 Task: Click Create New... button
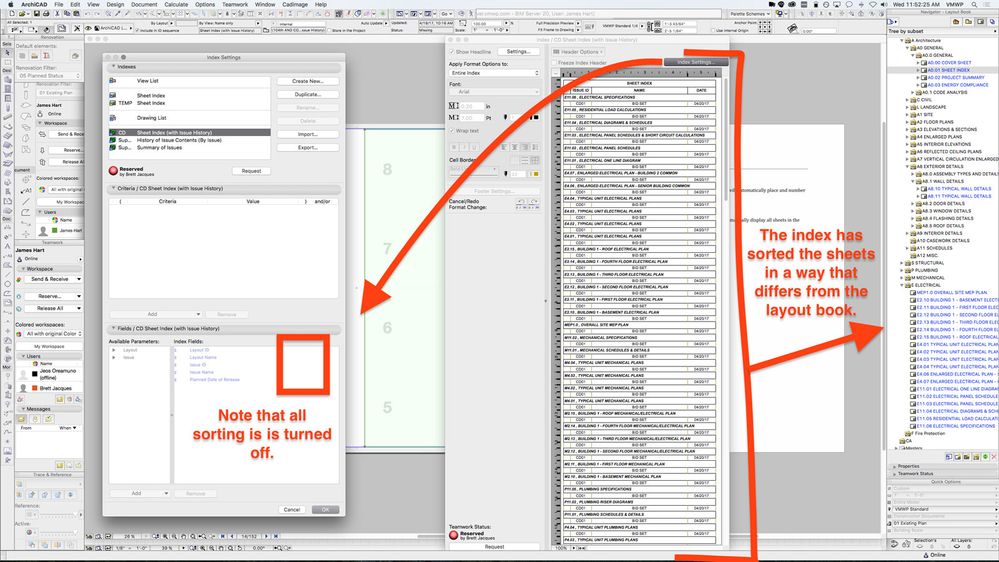pos(308,81)
